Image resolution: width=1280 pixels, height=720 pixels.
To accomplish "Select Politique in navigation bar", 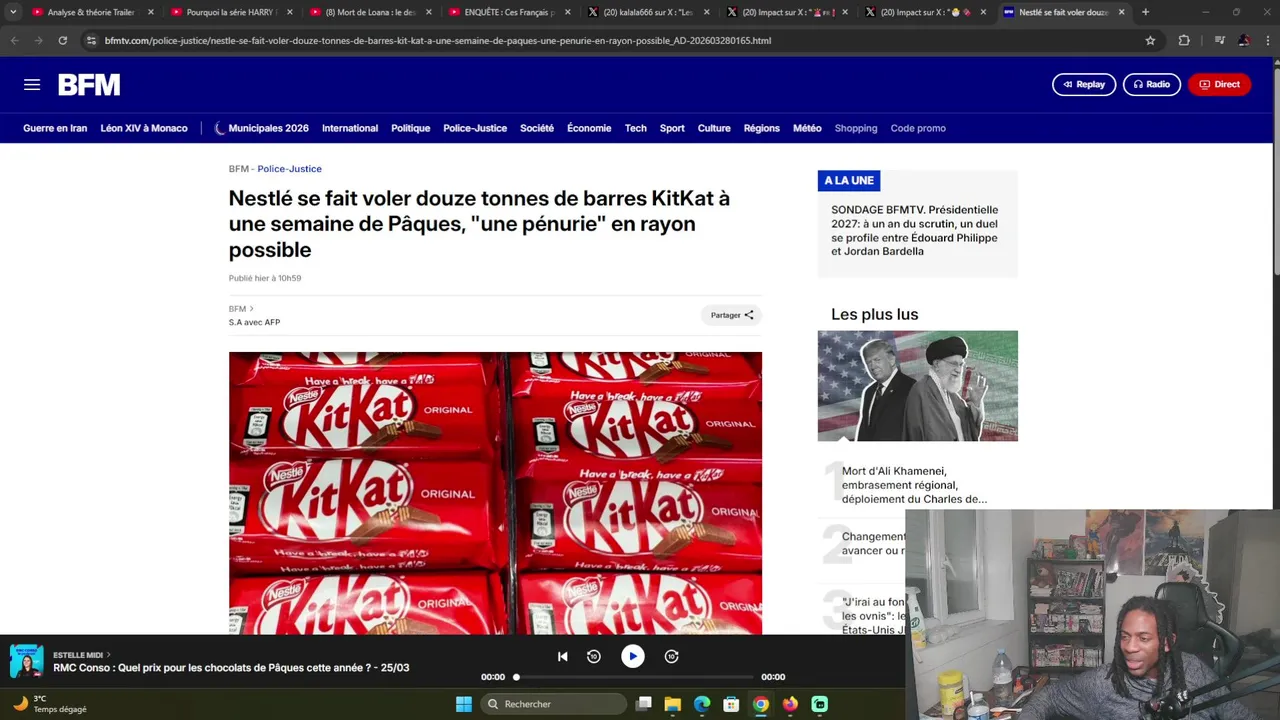I will click(x=410, y=128).
